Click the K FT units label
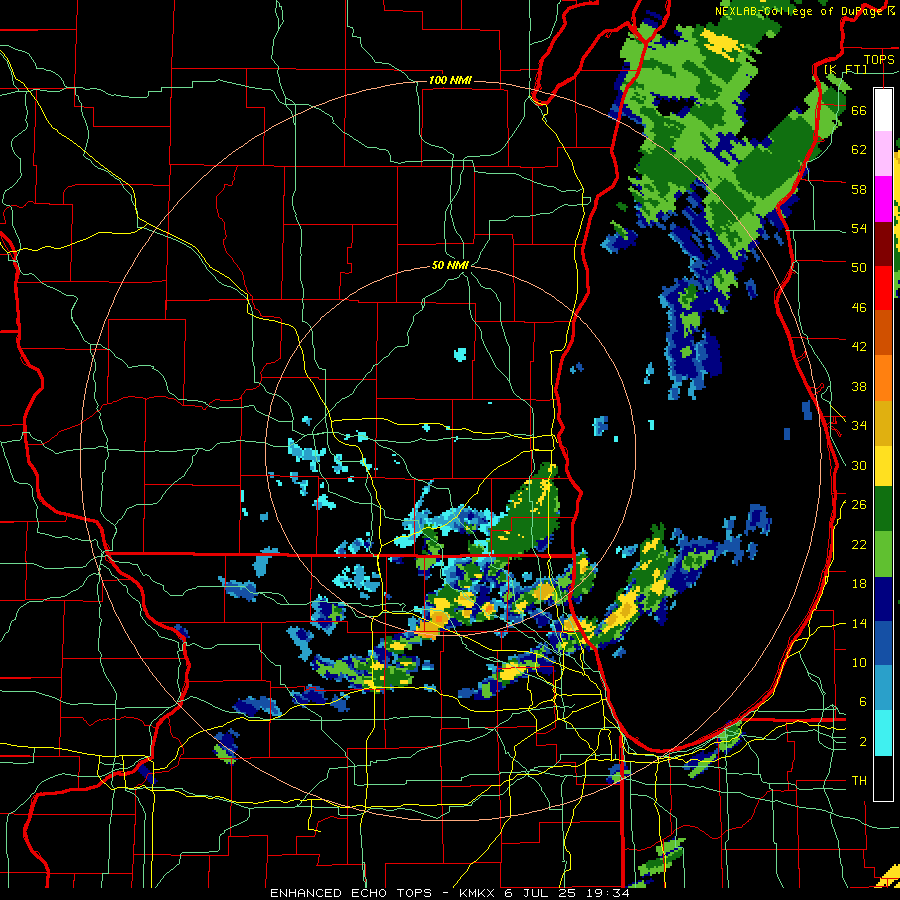 pyautogui.click(x=845, y=69)
